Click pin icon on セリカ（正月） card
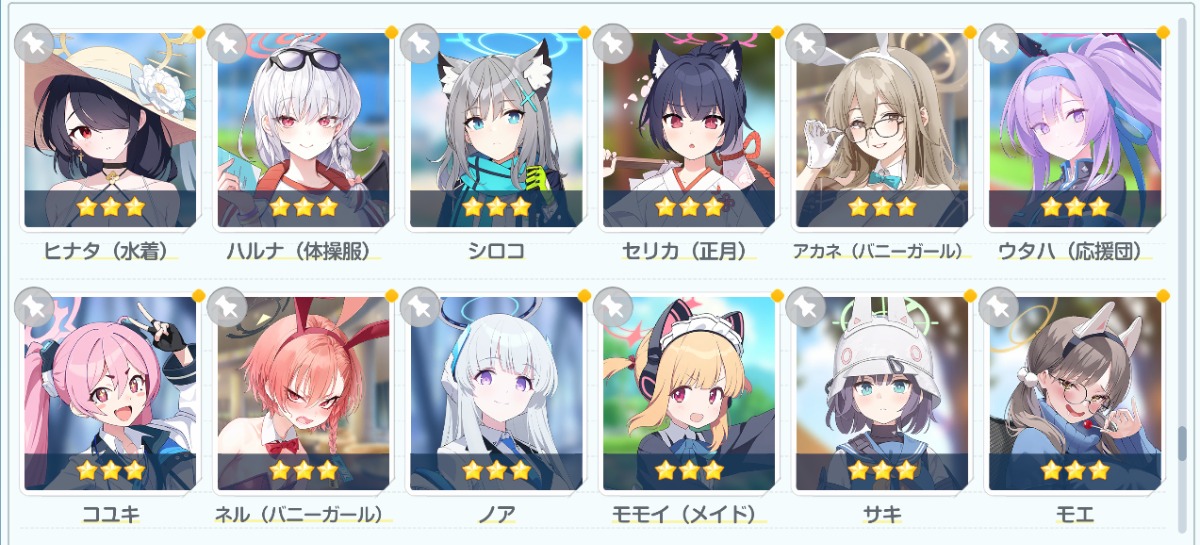This screenshot has width=1200, height=545. coord(612,43)
